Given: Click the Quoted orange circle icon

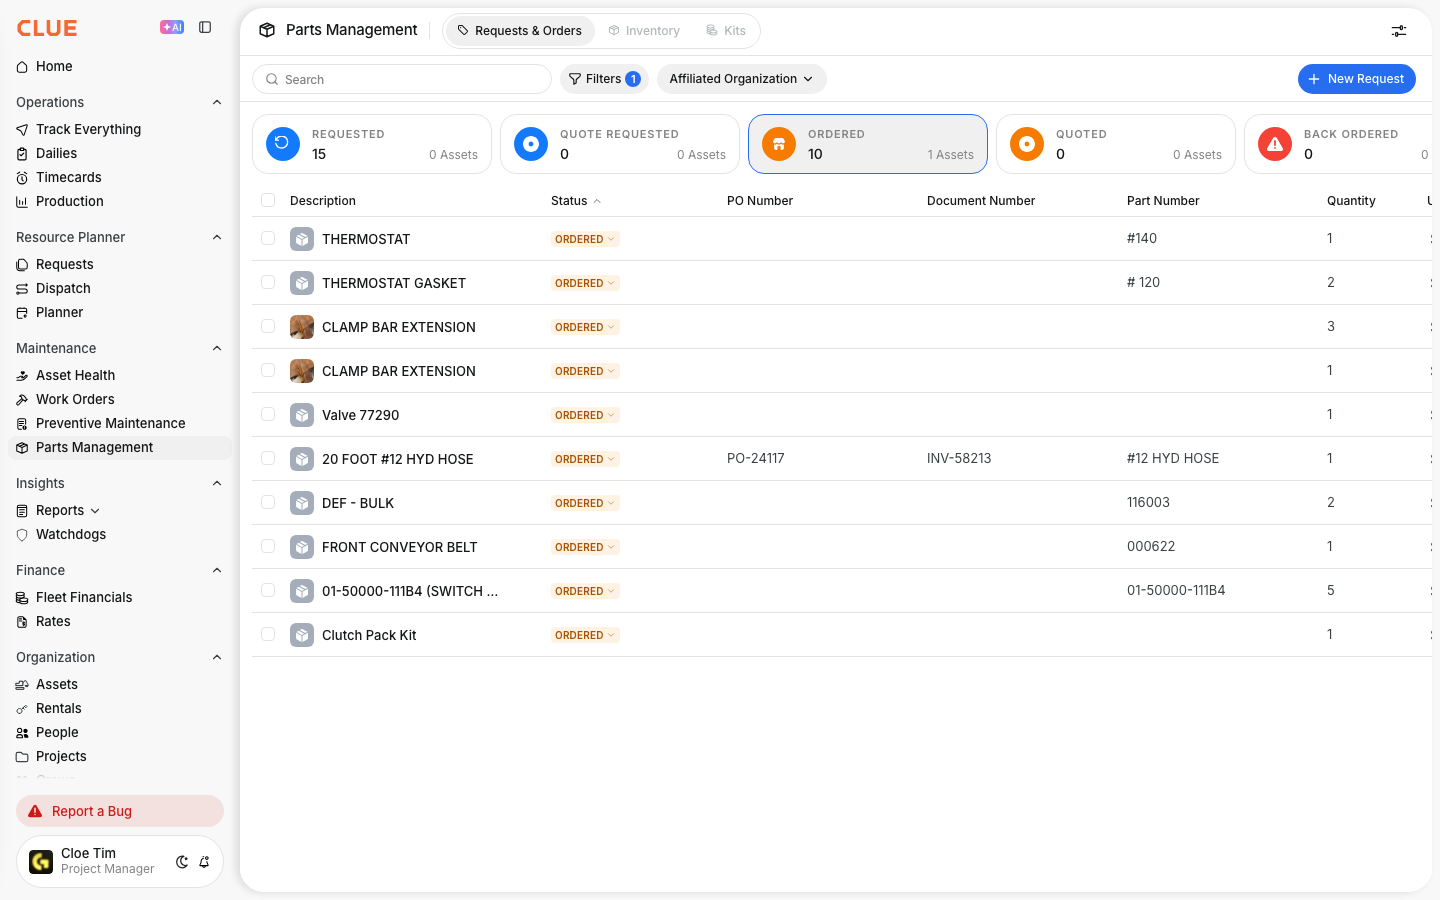Looking at the screenshot, I should coord(1027,144).
